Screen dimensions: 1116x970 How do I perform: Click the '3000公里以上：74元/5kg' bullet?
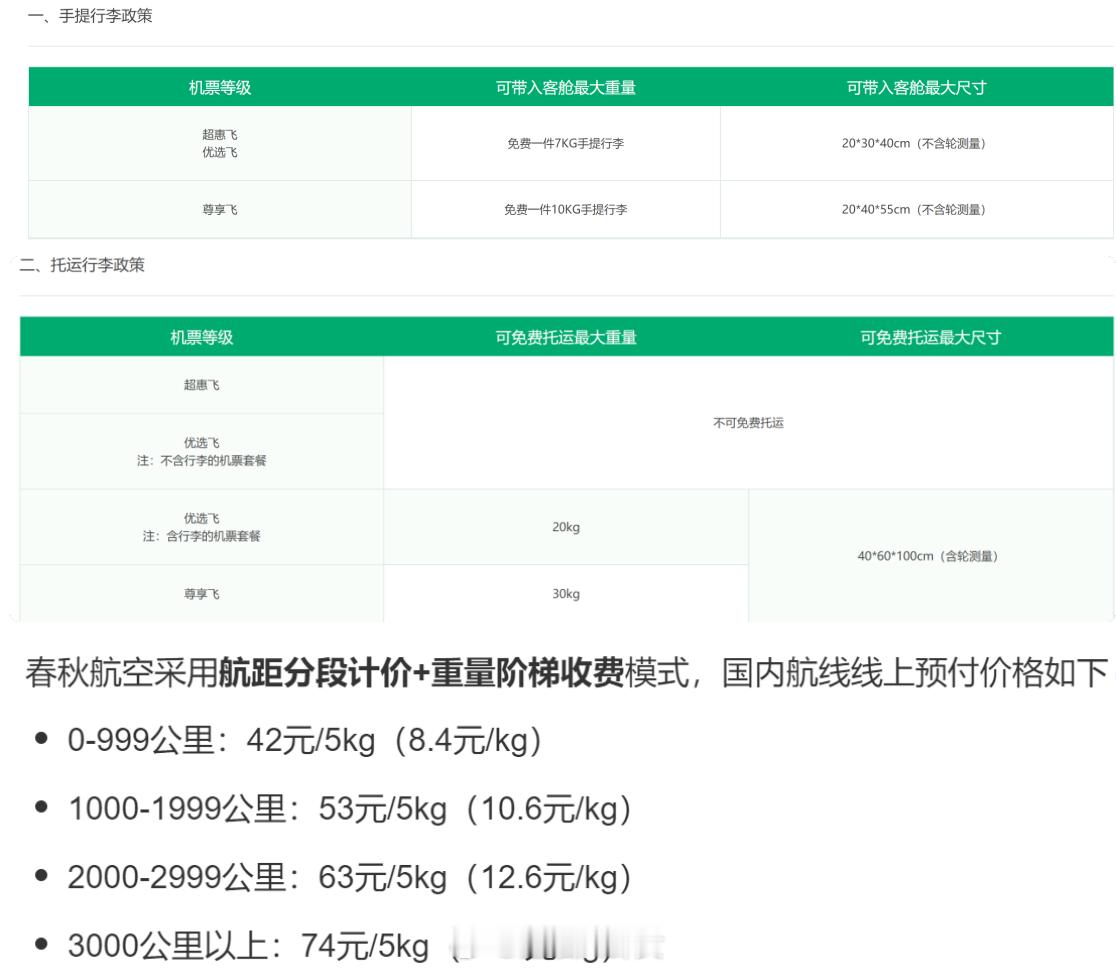pos(248,947)
